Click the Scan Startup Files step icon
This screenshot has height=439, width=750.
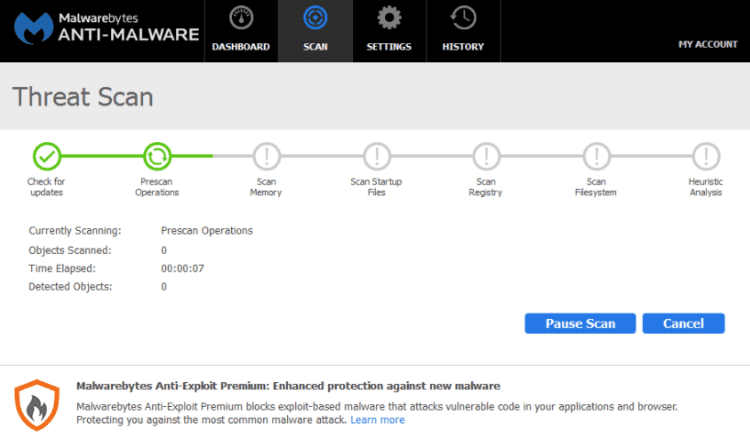376,156
